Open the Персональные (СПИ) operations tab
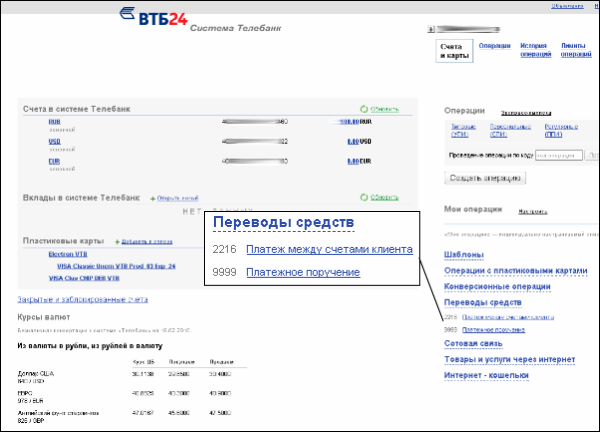This screenshot has width=600, height=432. tap(510, 130)
